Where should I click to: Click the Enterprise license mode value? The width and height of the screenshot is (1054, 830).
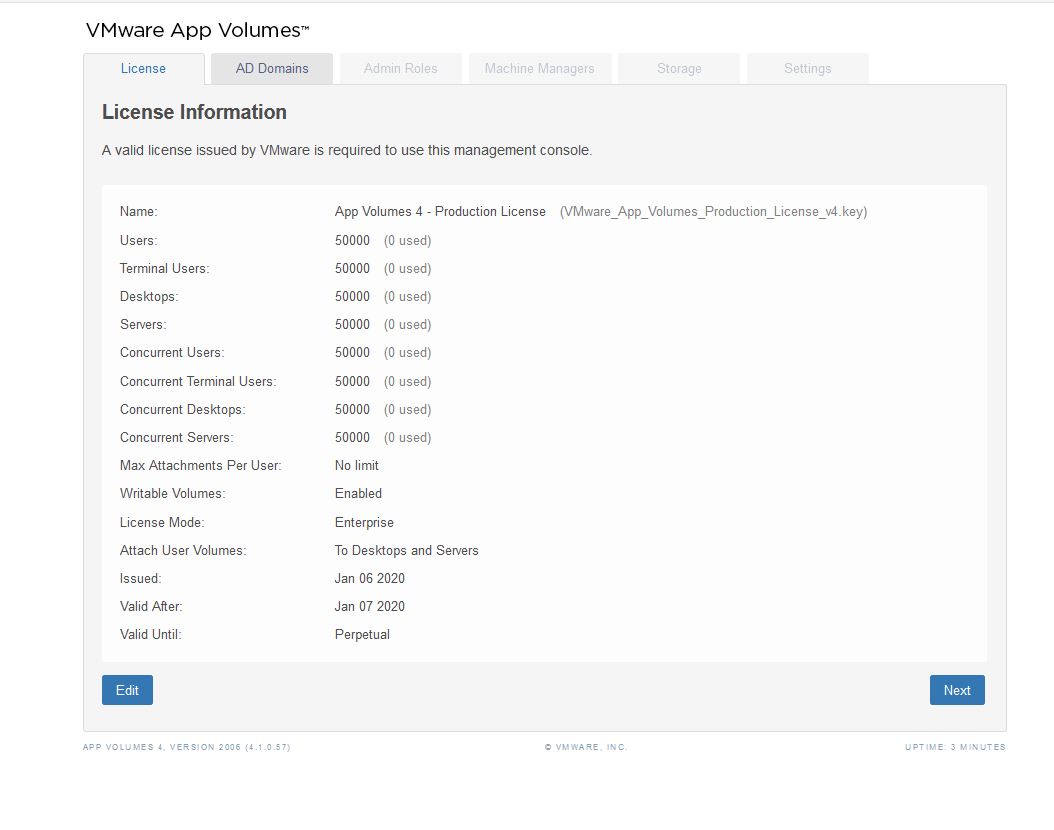364,523
